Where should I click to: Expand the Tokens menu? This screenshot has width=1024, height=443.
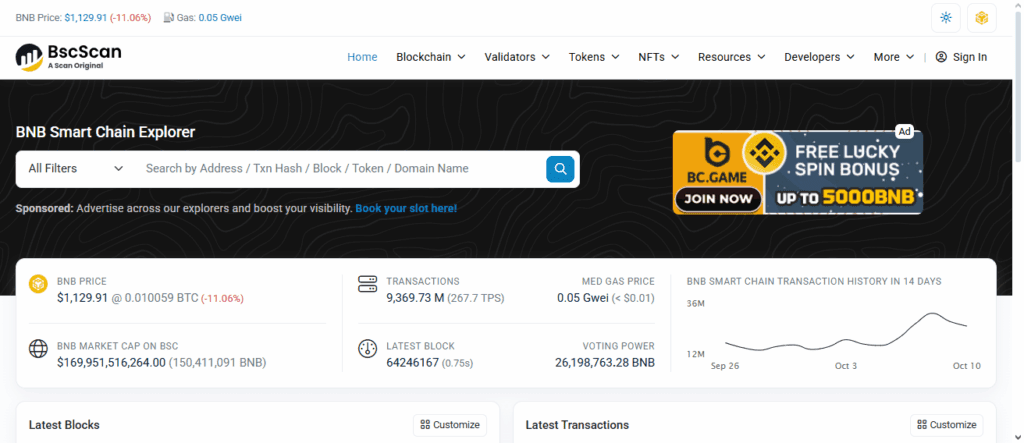(594, 57)
